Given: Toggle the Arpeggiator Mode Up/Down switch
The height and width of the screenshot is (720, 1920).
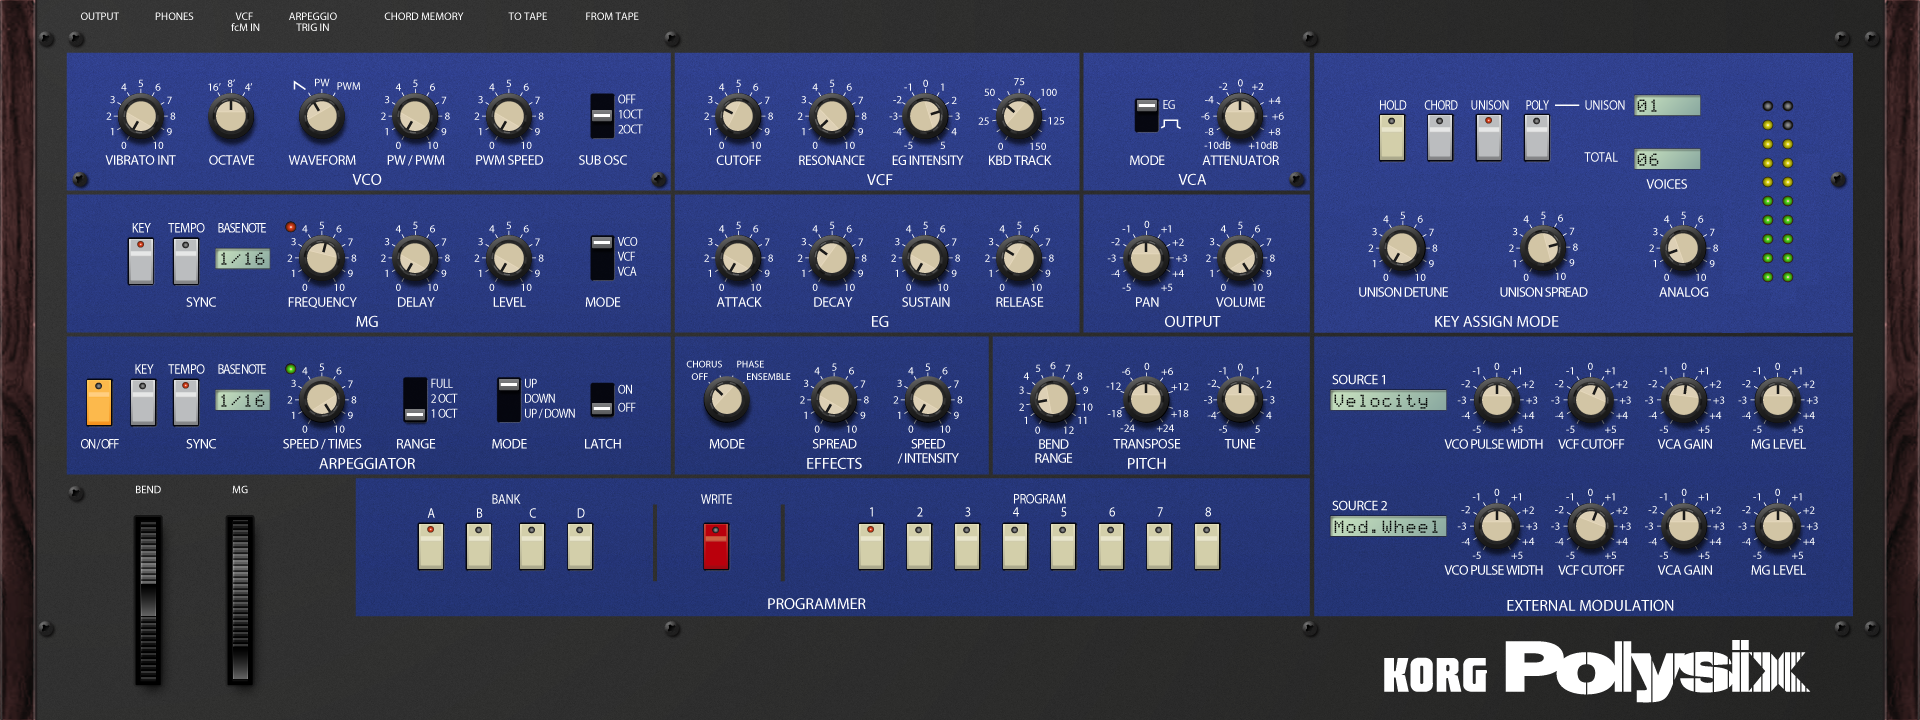Looking at the screenshot, I should (x=509, y=399).
